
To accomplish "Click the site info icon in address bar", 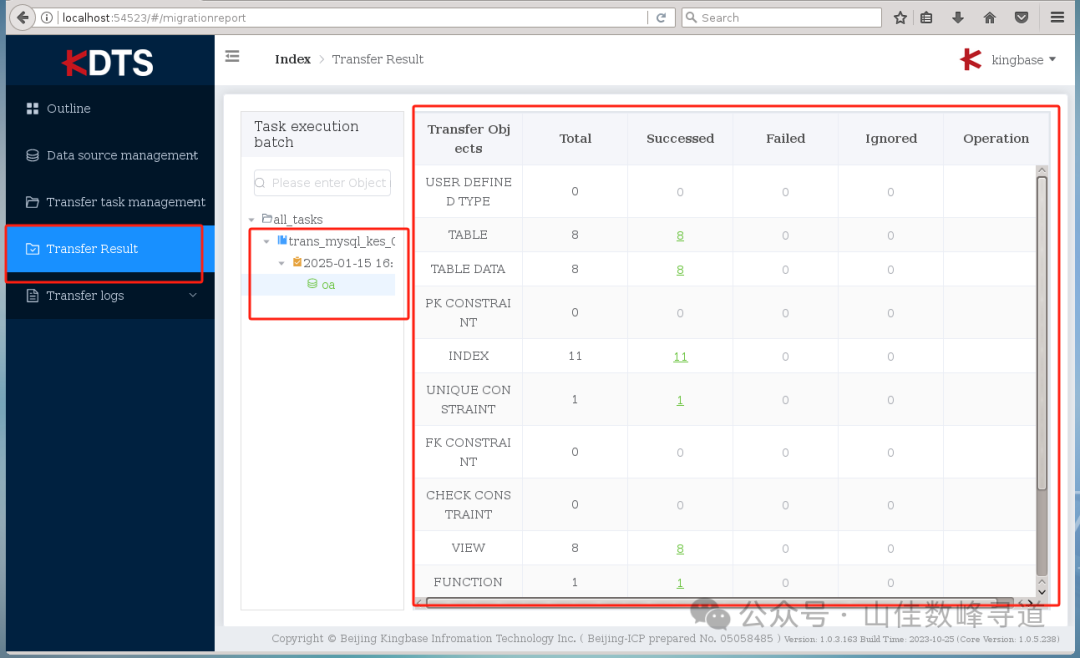I will click(47, 18).
